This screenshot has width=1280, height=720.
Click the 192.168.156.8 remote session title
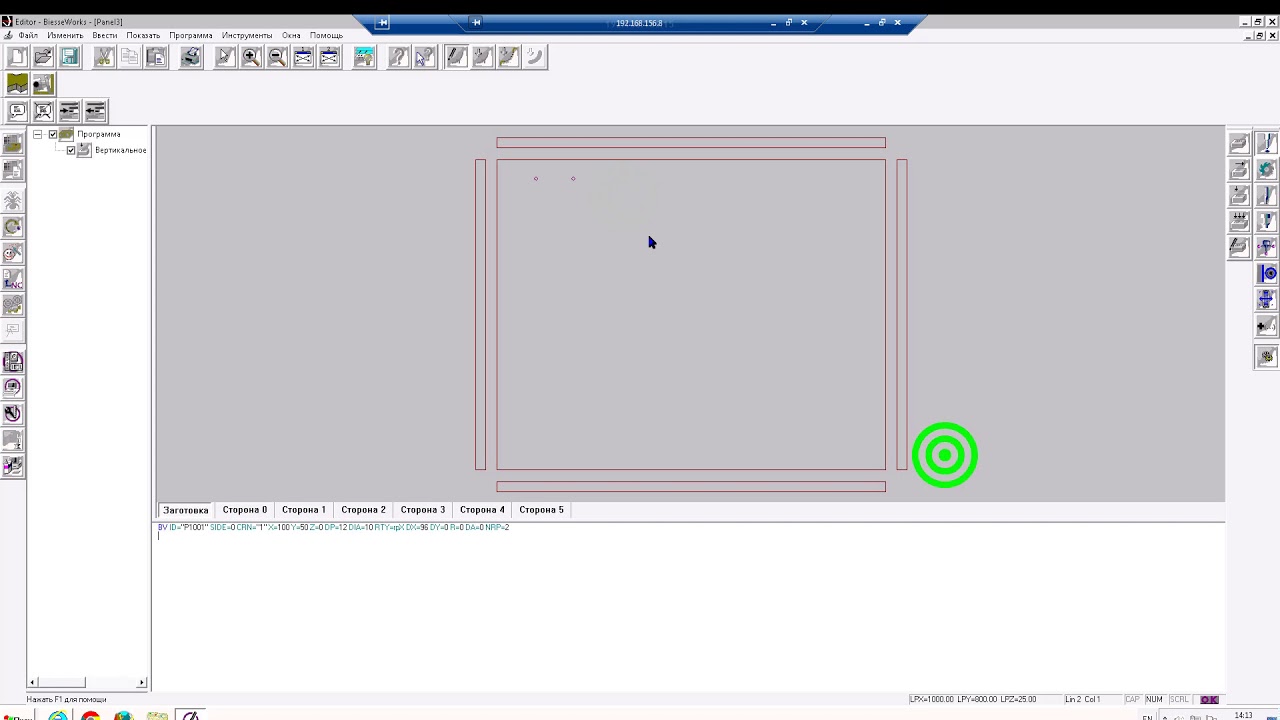(639, 23)
